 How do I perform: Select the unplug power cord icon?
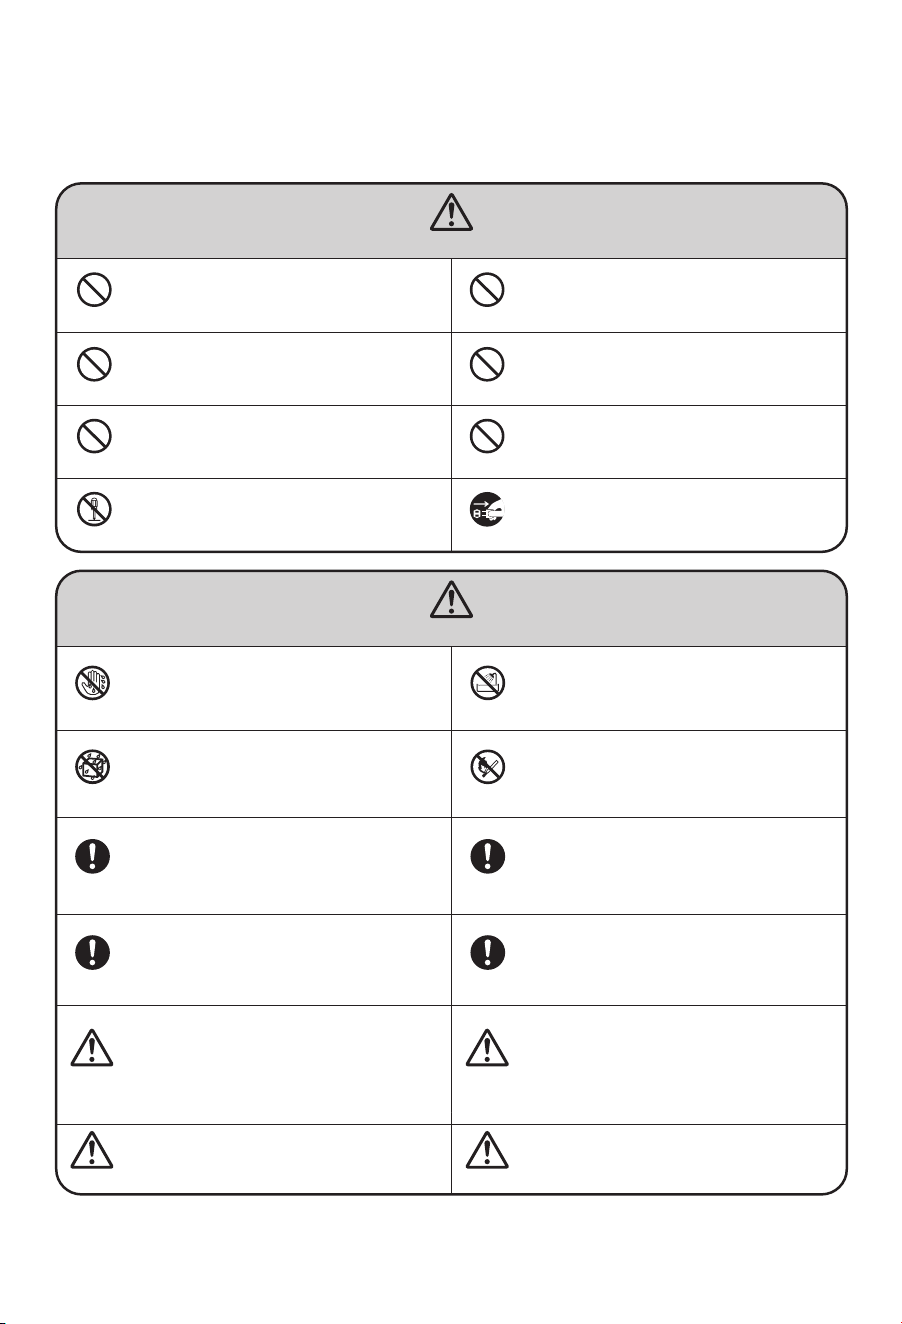coord(487,511)
